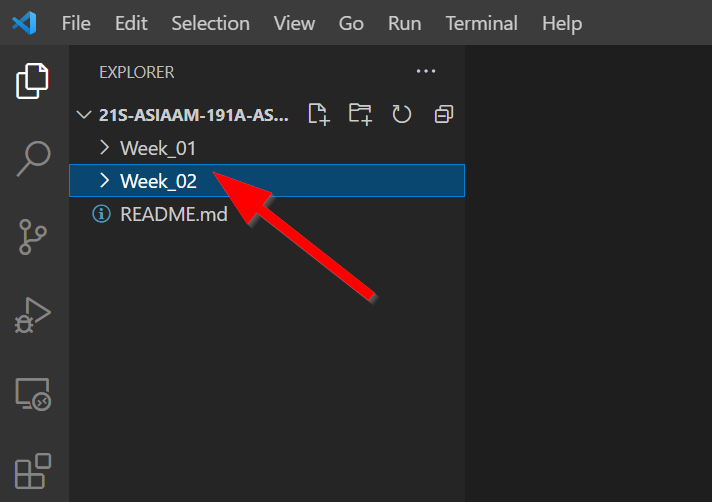Open the Explorer view in activity bar
The height and width of the screenshot is (502, 712).
point(33,81)
